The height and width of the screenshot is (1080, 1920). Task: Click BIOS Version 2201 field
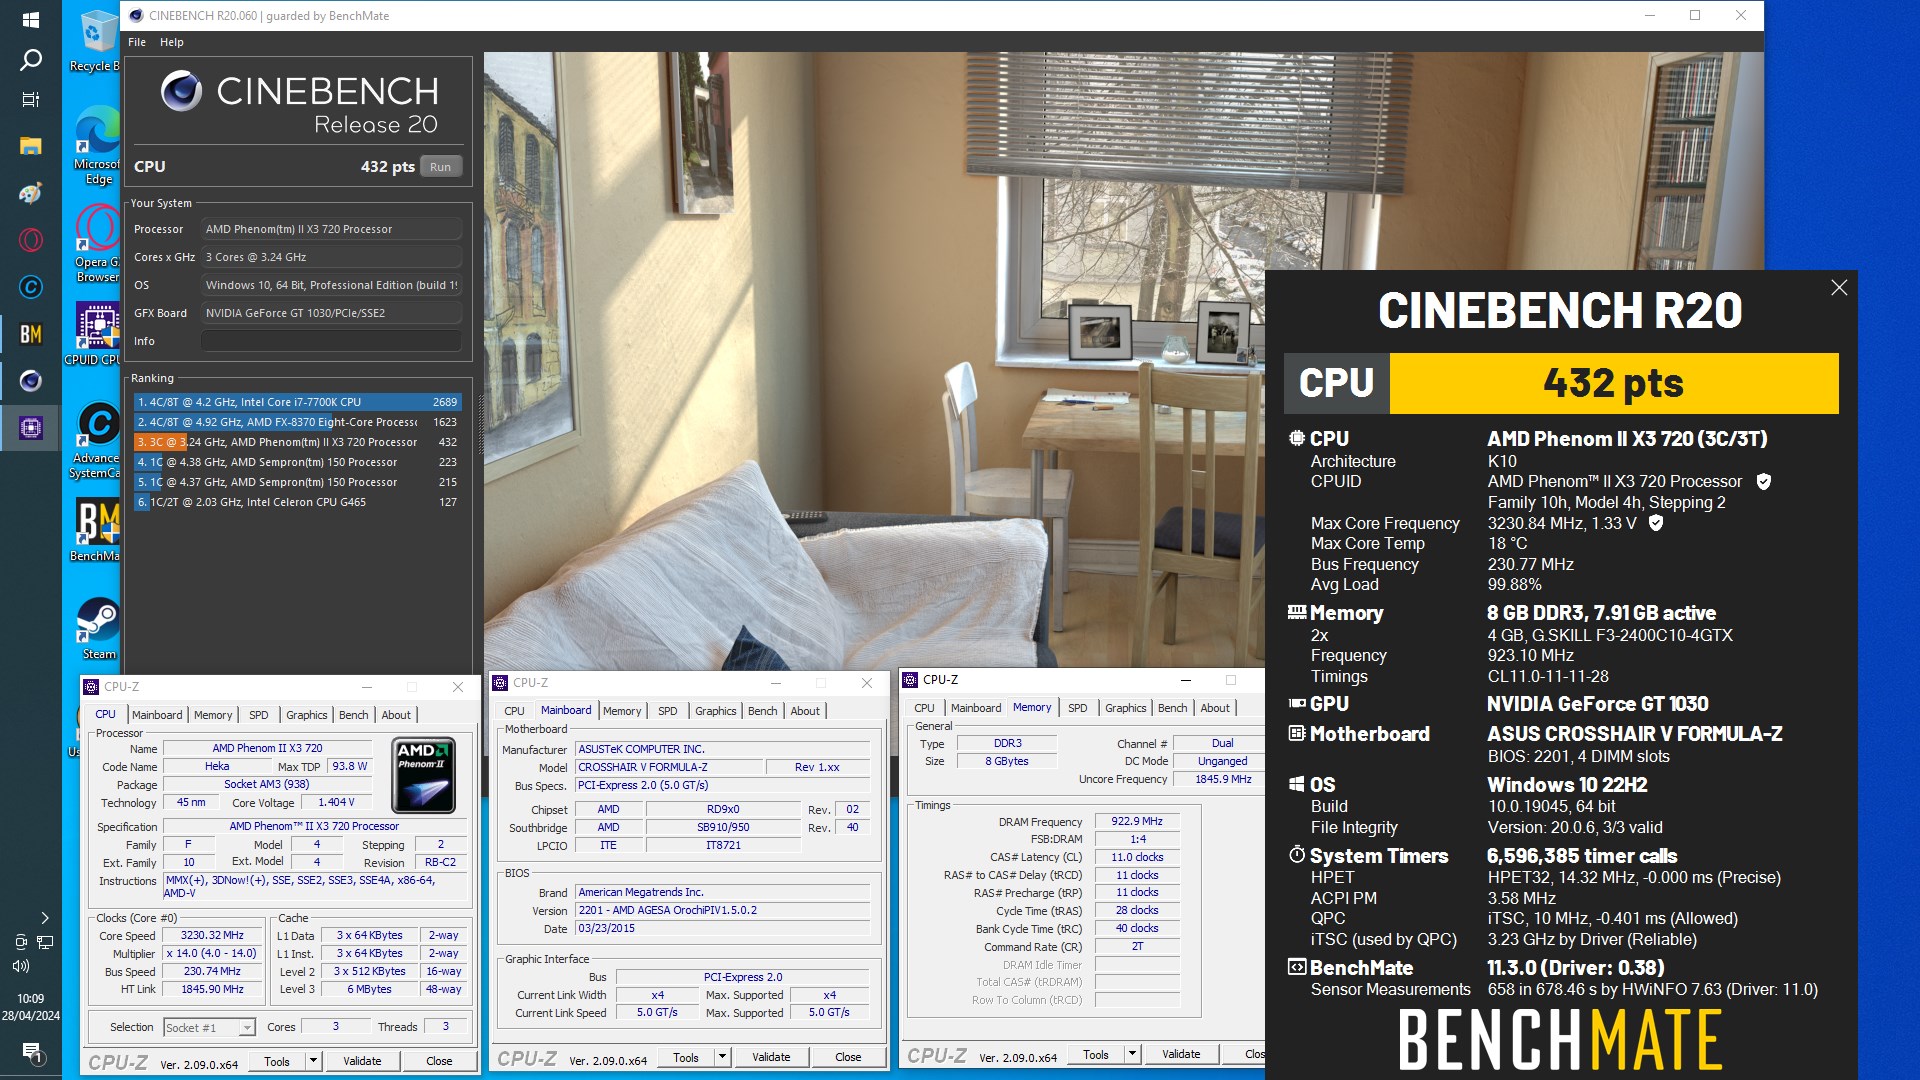[722, 910]
